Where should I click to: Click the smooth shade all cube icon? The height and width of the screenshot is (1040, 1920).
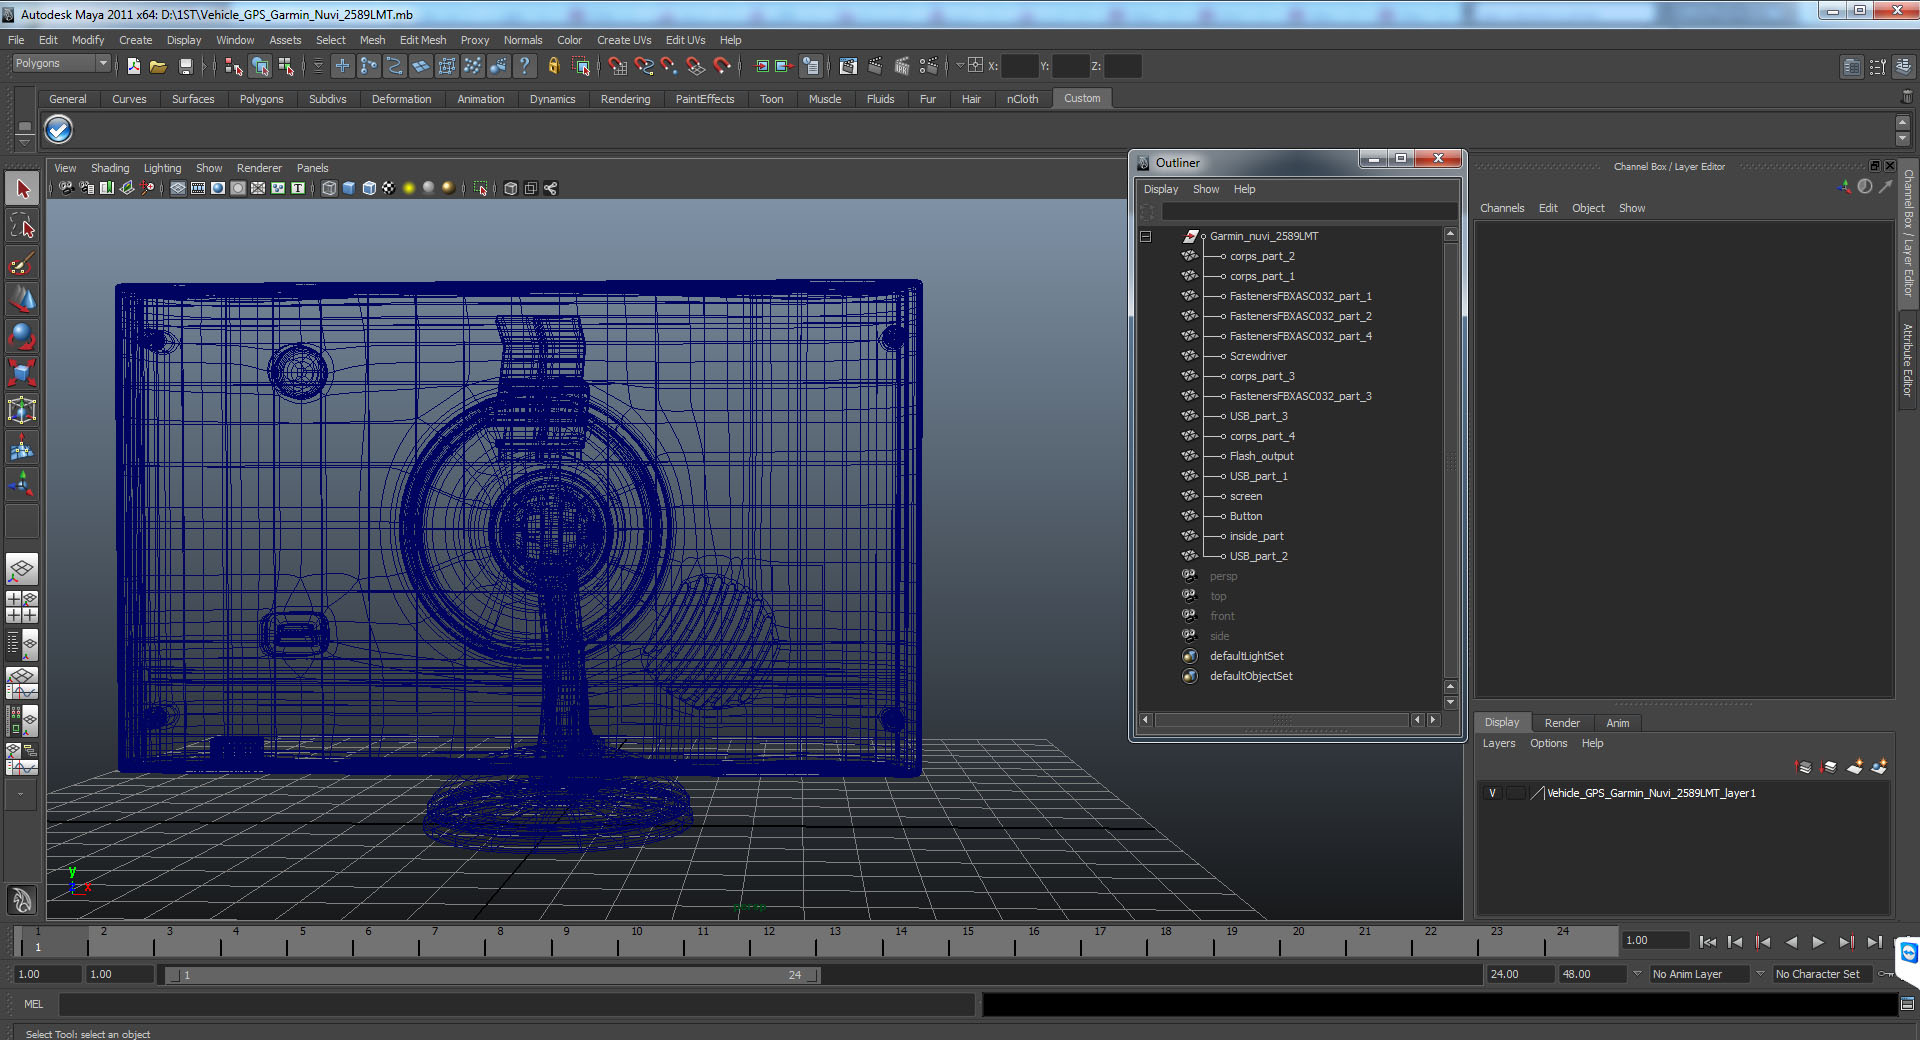pos(349,188)
